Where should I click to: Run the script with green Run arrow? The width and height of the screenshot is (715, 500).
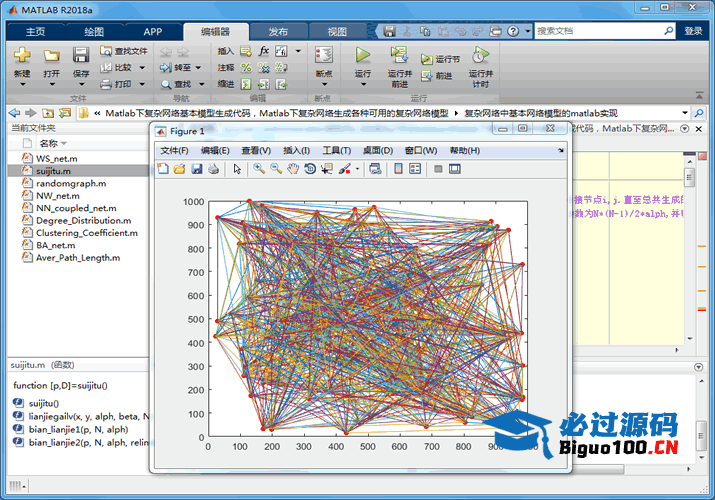coord(363,55)
